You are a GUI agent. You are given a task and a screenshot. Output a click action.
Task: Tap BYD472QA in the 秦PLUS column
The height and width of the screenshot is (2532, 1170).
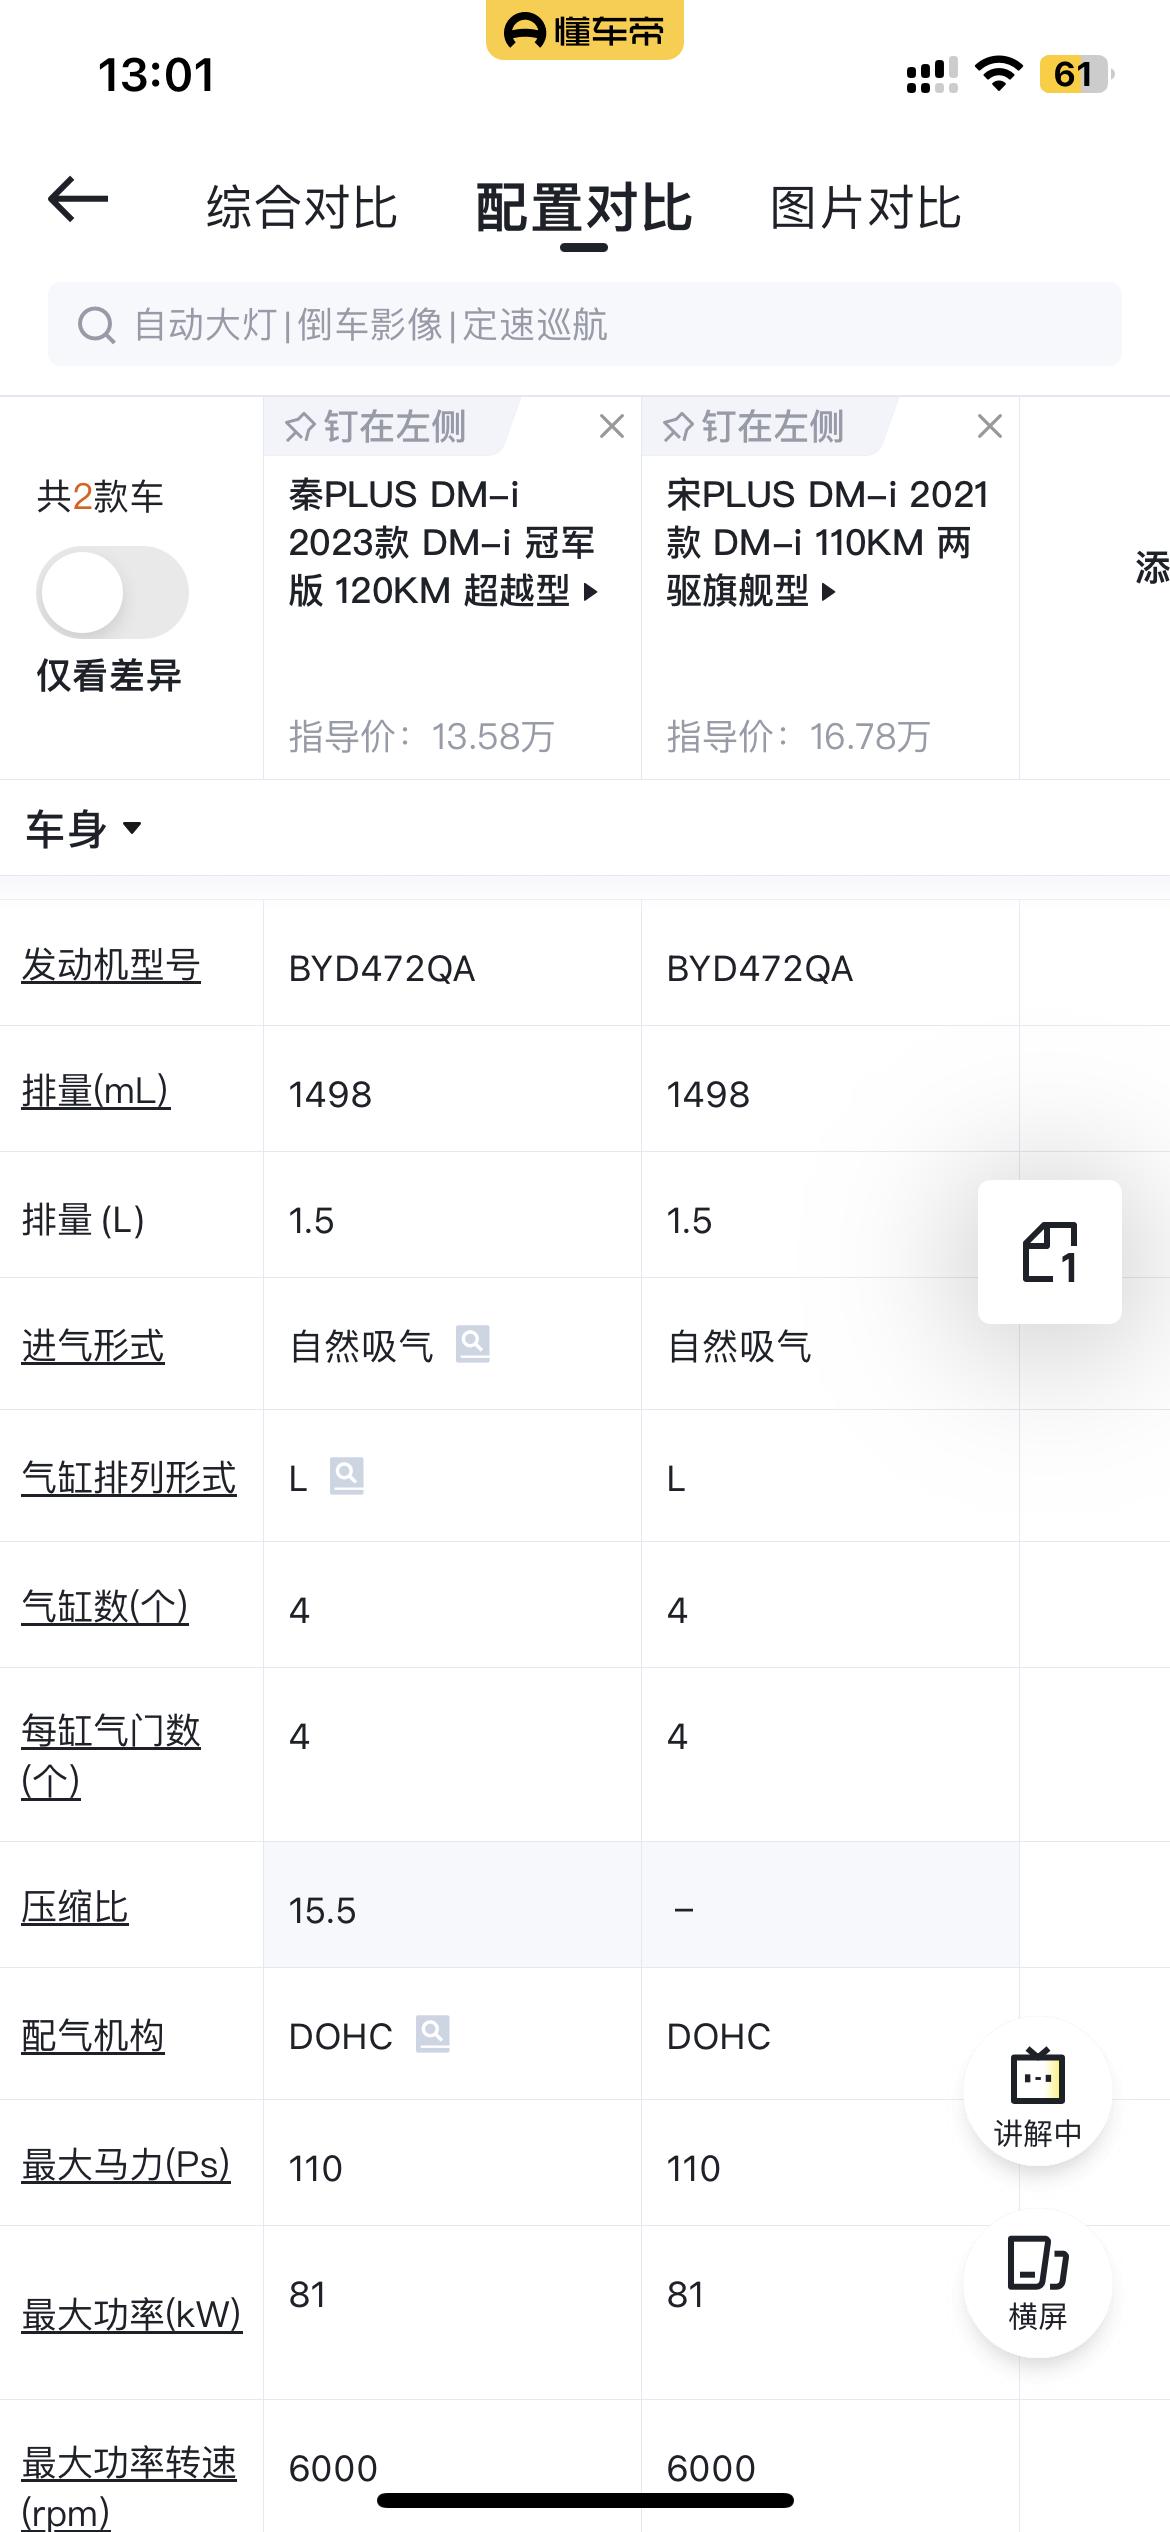tap(382, 969)
